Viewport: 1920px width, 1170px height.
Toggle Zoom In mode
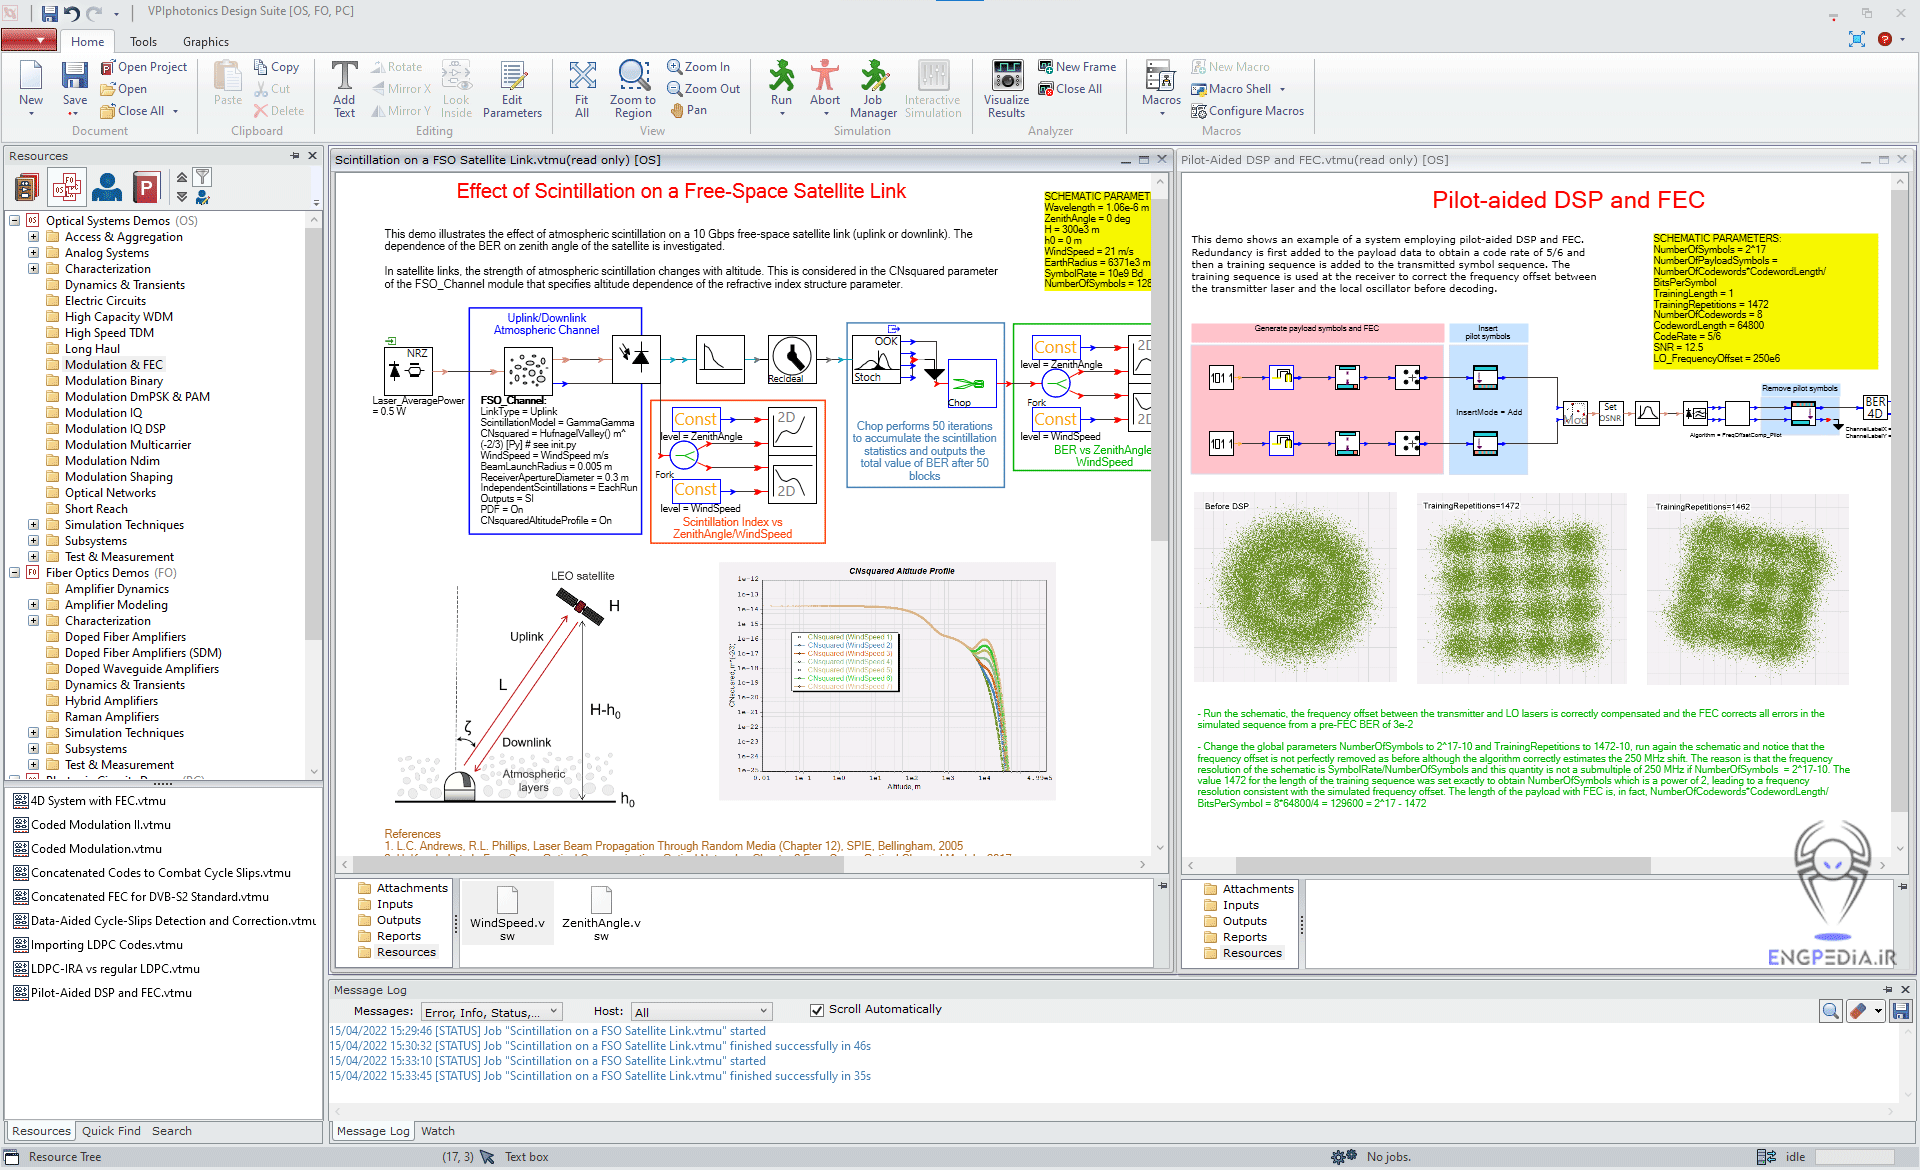700,66
